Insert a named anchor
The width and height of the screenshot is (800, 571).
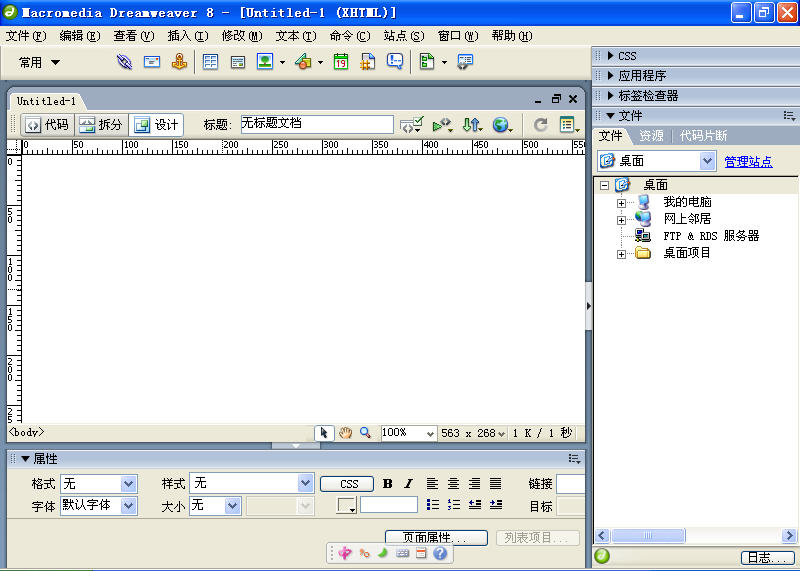click(x=179, y=62)
